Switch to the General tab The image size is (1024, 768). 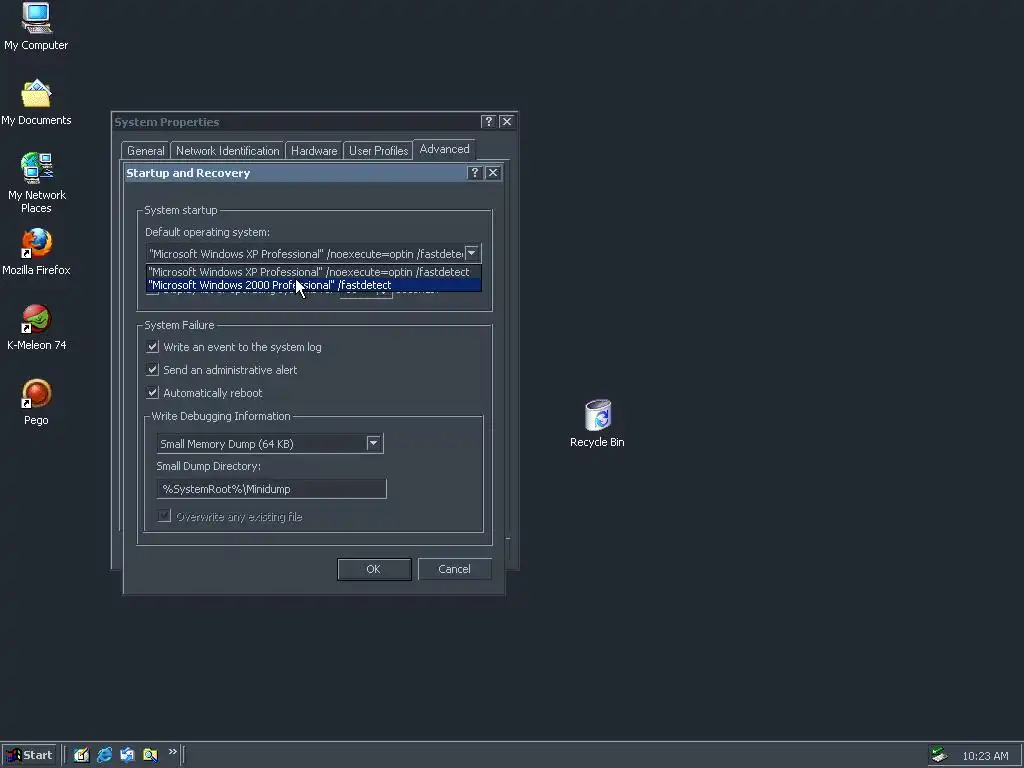[146, 151]
